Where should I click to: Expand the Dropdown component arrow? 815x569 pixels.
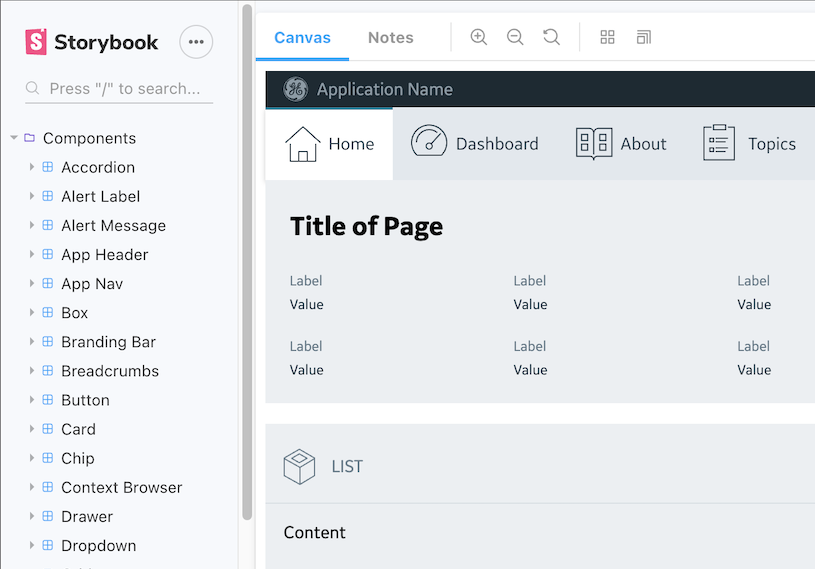32,546
